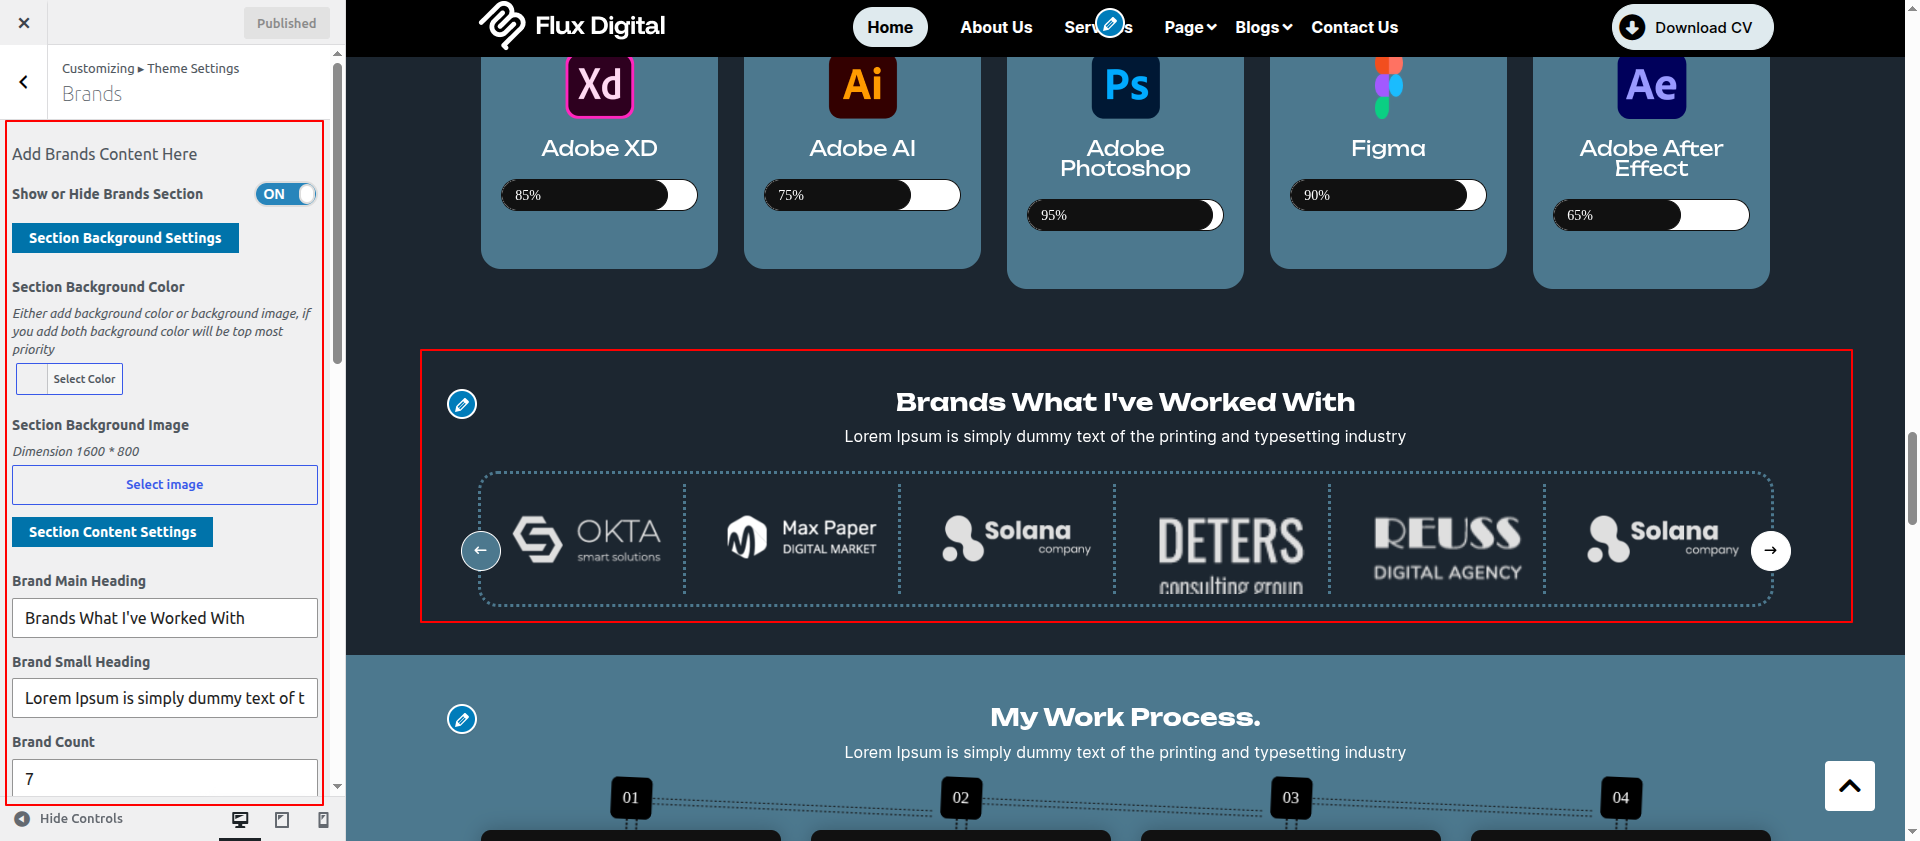This screenshot has height=841, width=1920.
Task: Click the first Solana company logo
Action: 1017,538
